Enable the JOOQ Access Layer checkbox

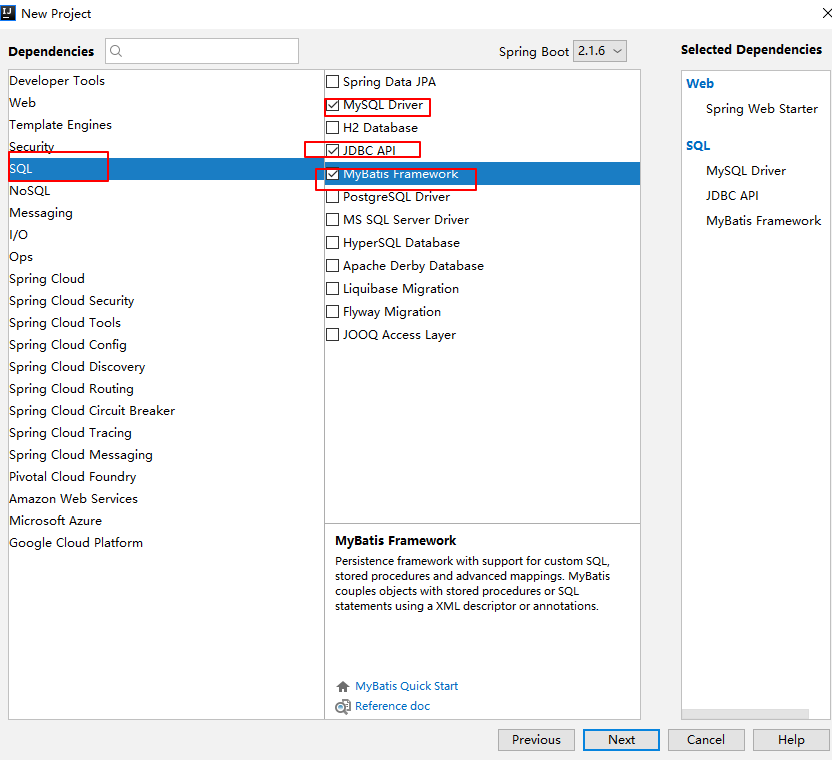point(333,335)
